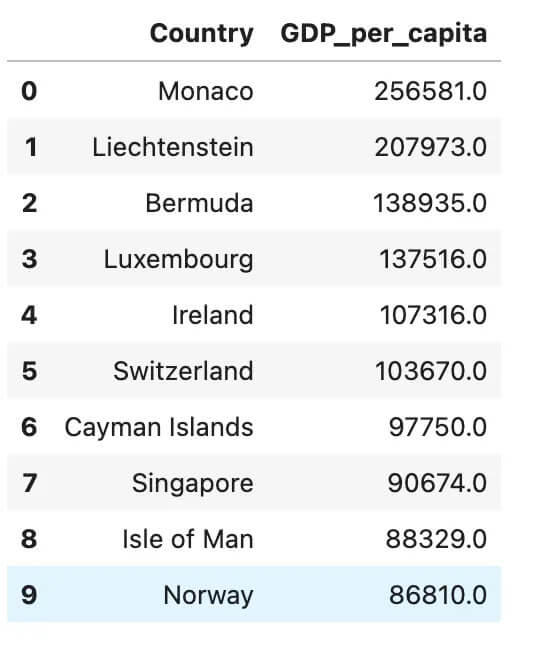Click row index 9
Viewport: 544px width, 648px height.
click(x=29, y=596)
